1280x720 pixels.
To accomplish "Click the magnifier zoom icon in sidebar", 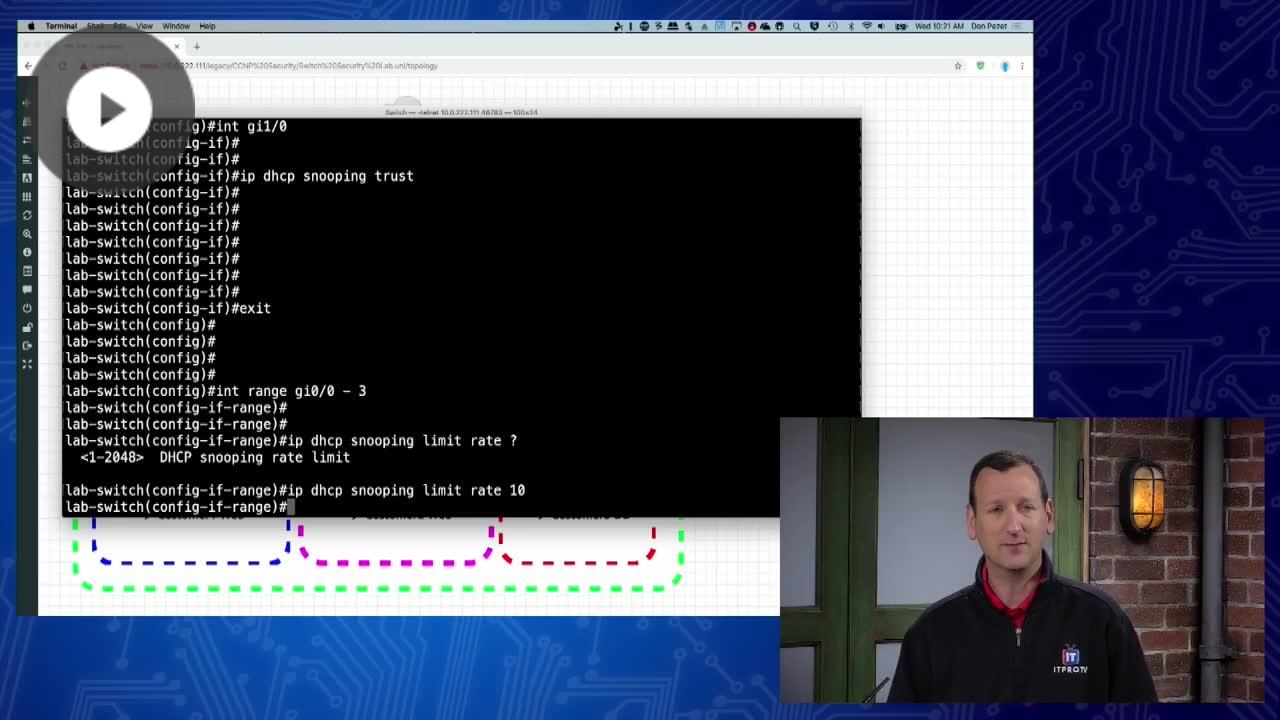I will (27, 234).
